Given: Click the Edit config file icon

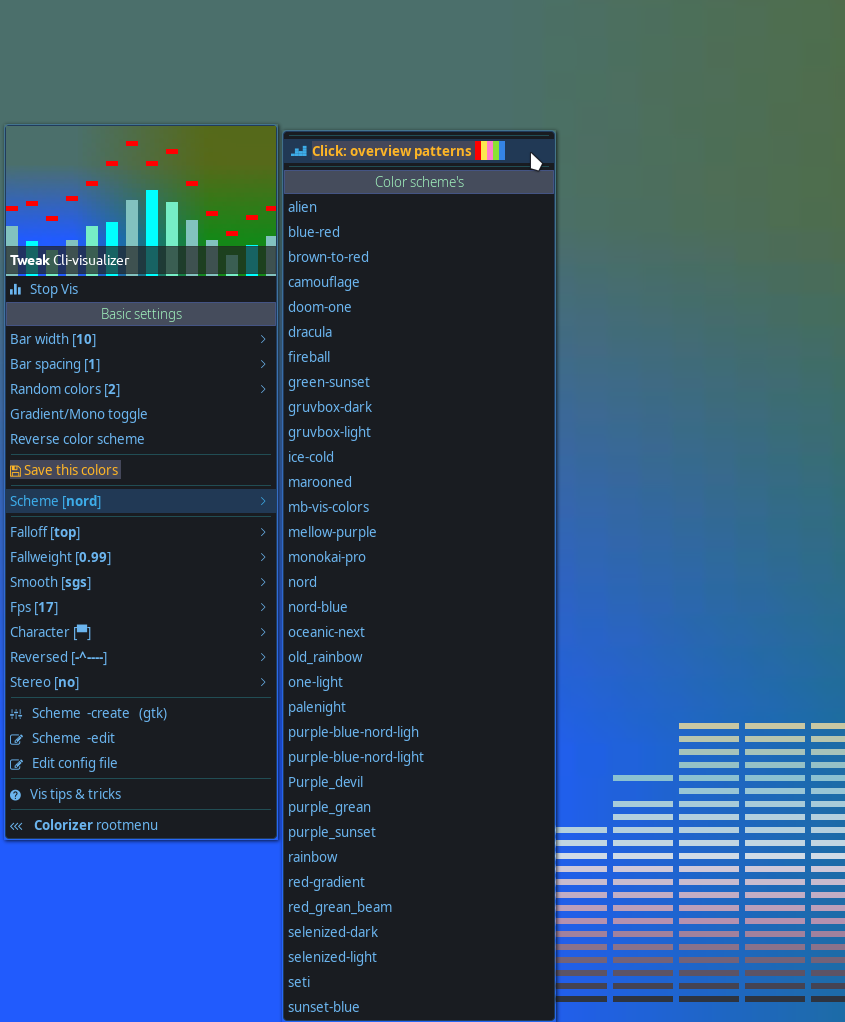Looking at the screenshot, I should tap(16, 764).
